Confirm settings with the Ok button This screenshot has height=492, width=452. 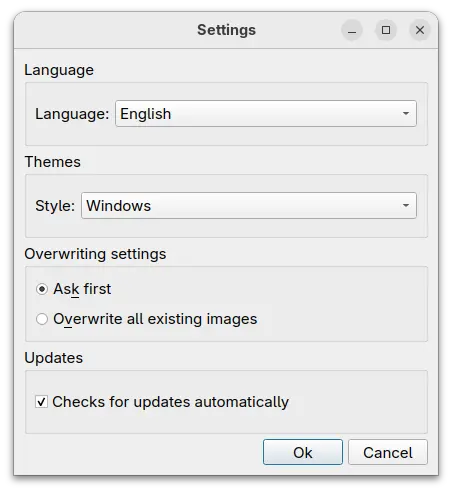[x=303, y=452]
